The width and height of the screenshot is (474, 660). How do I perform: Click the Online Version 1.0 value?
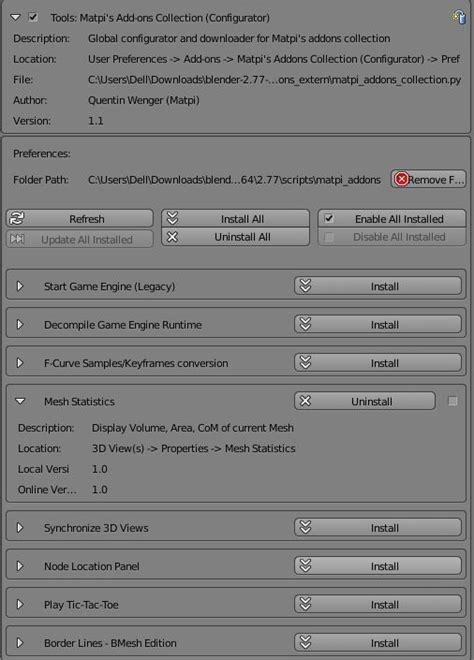99,490
